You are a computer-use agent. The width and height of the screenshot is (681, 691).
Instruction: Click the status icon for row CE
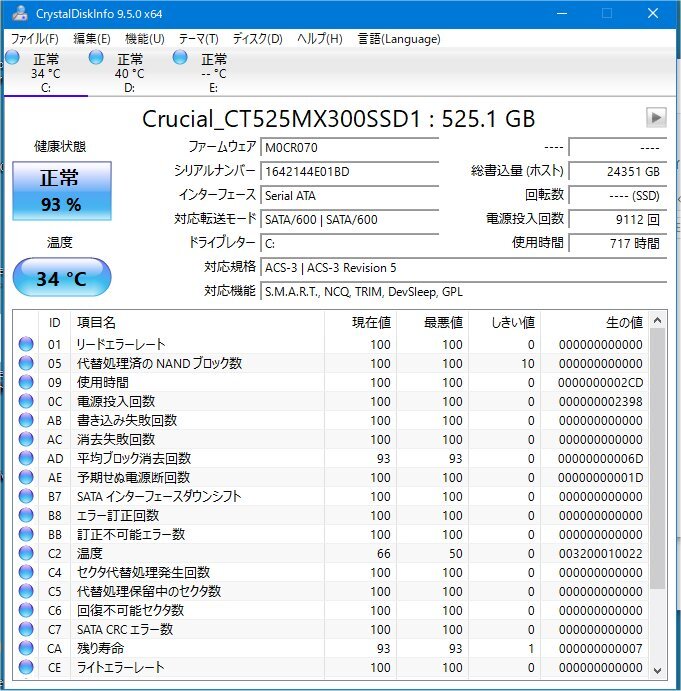pos(26,667)
